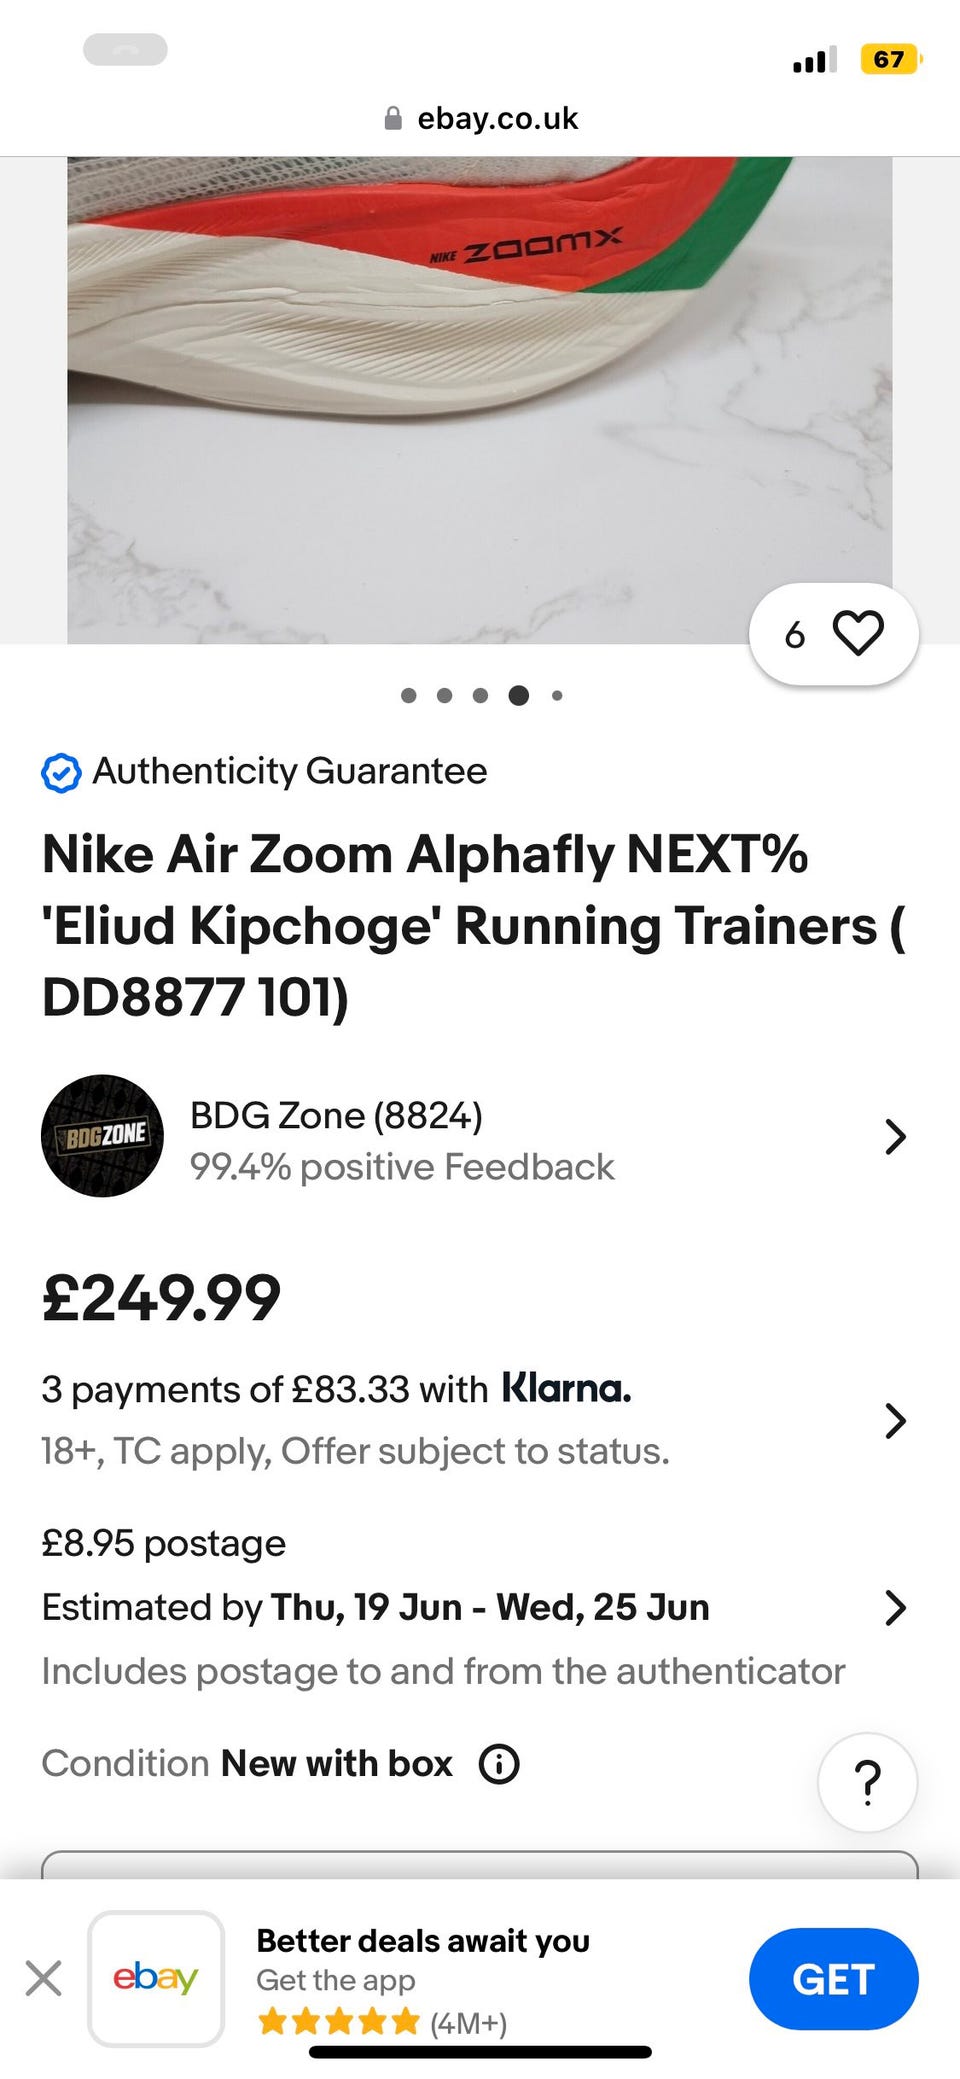Select the first image carousel dot
This screenshot has width=960, height=2079.
[408, 696]
